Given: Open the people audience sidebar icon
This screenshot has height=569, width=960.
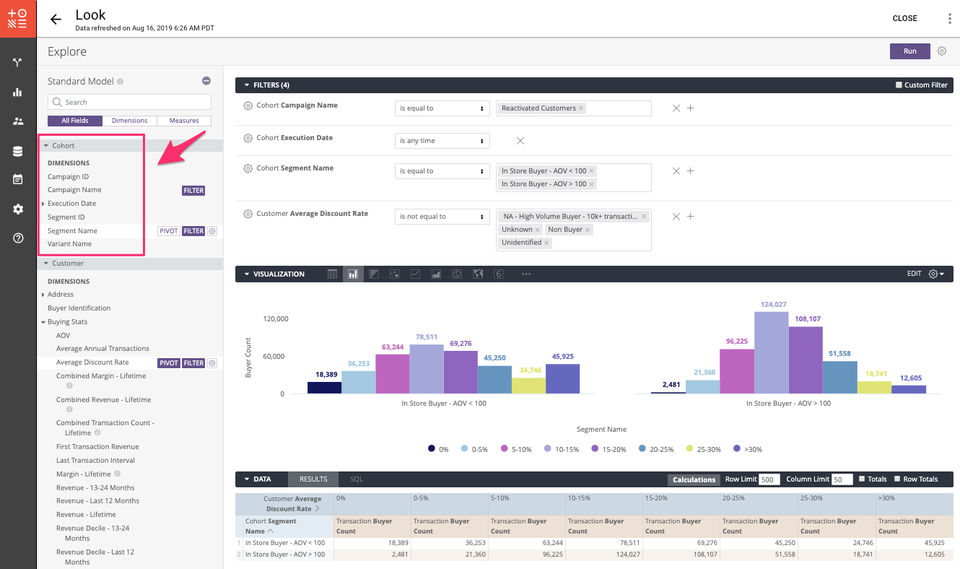Looking at the screenshot, I should tap(18, 121).
